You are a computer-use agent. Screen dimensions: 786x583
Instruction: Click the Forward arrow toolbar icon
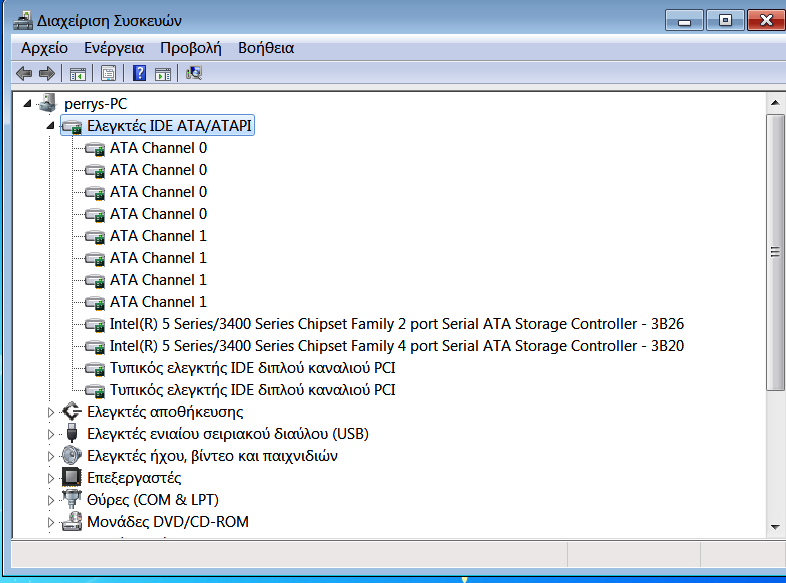point(47,74)
